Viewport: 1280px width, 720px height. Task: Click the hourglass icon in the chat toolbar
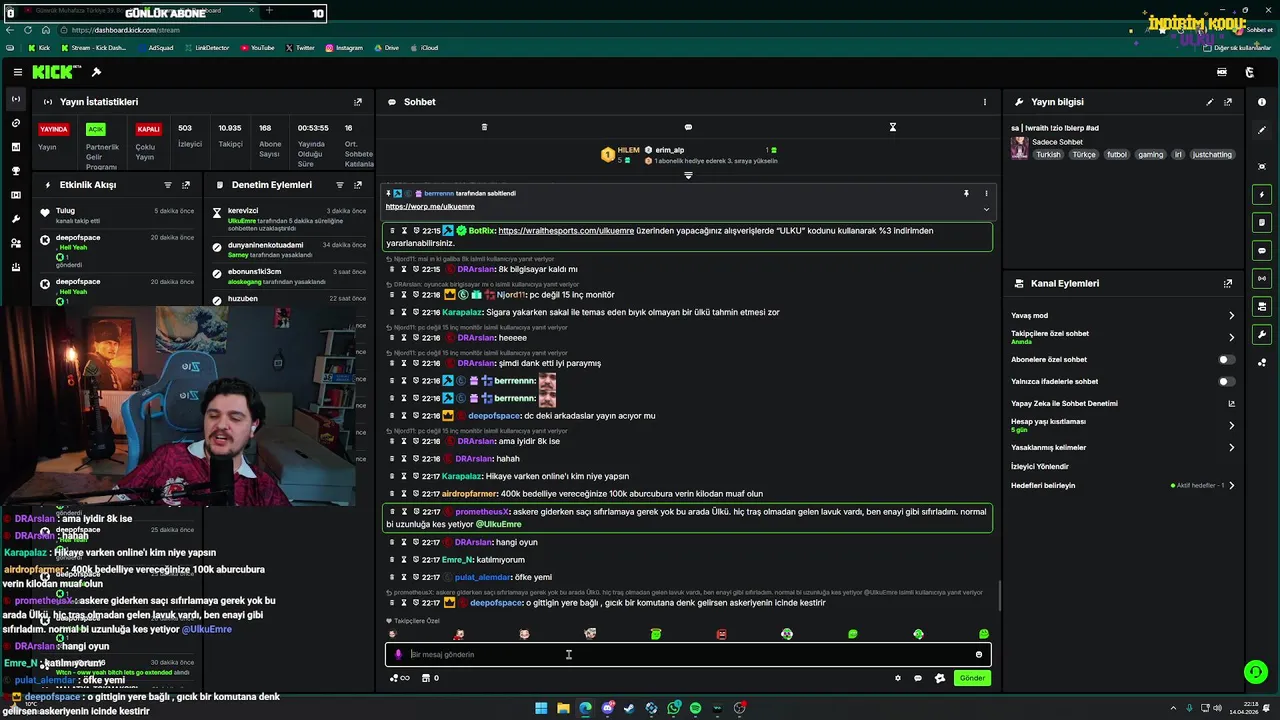pos(893,127)
